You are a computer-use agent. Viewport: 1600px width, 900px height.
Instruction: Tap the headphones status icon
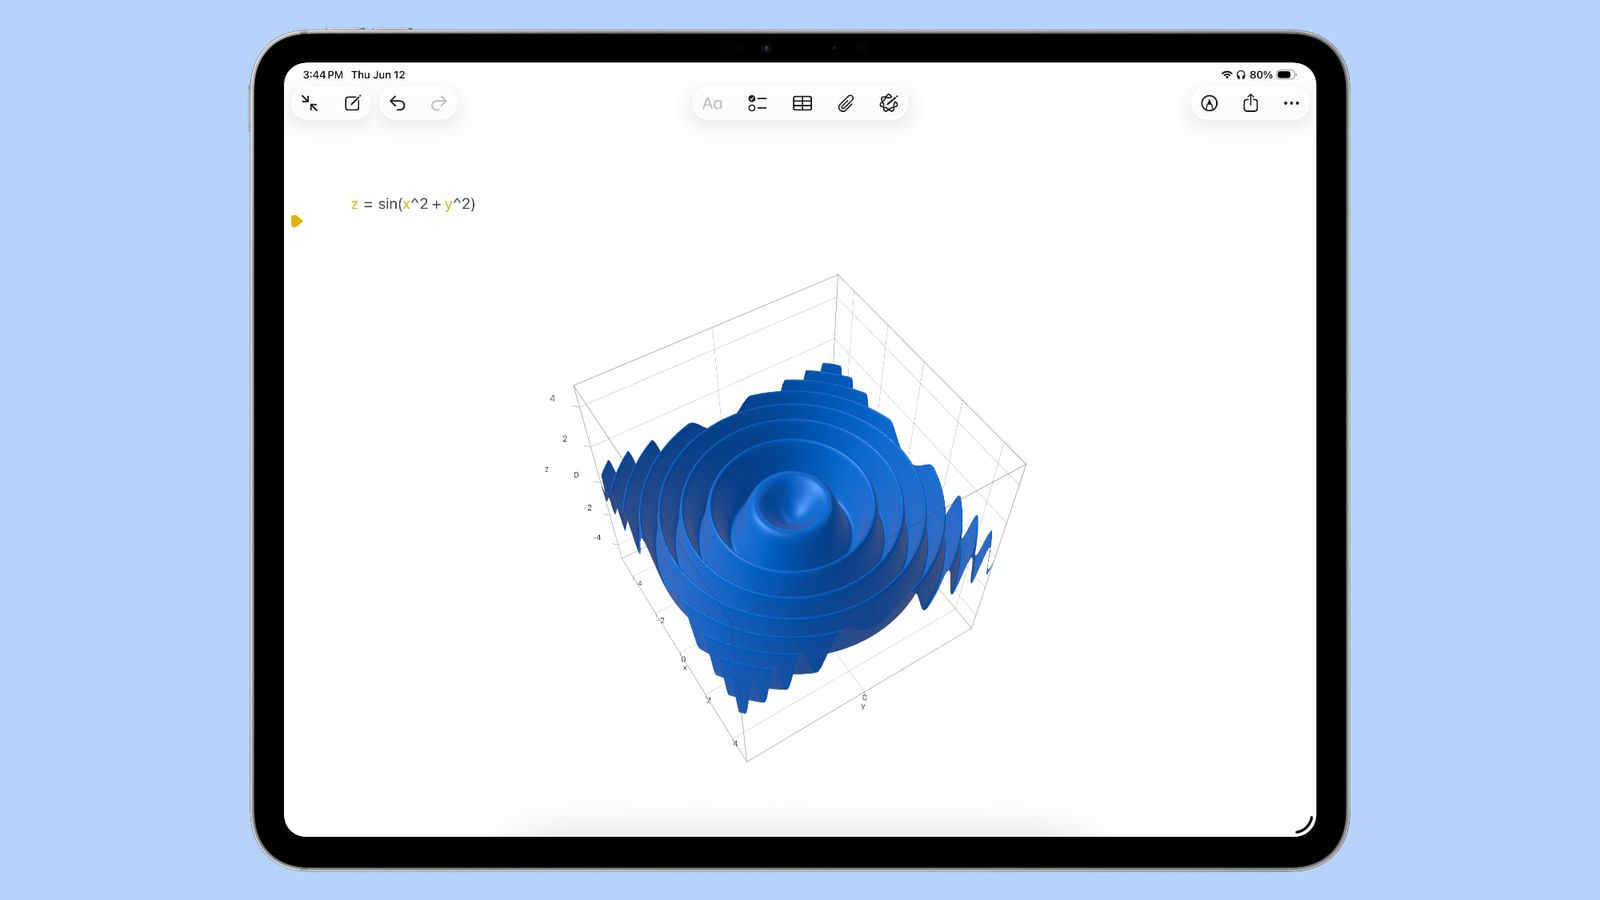pos(1243,74)
